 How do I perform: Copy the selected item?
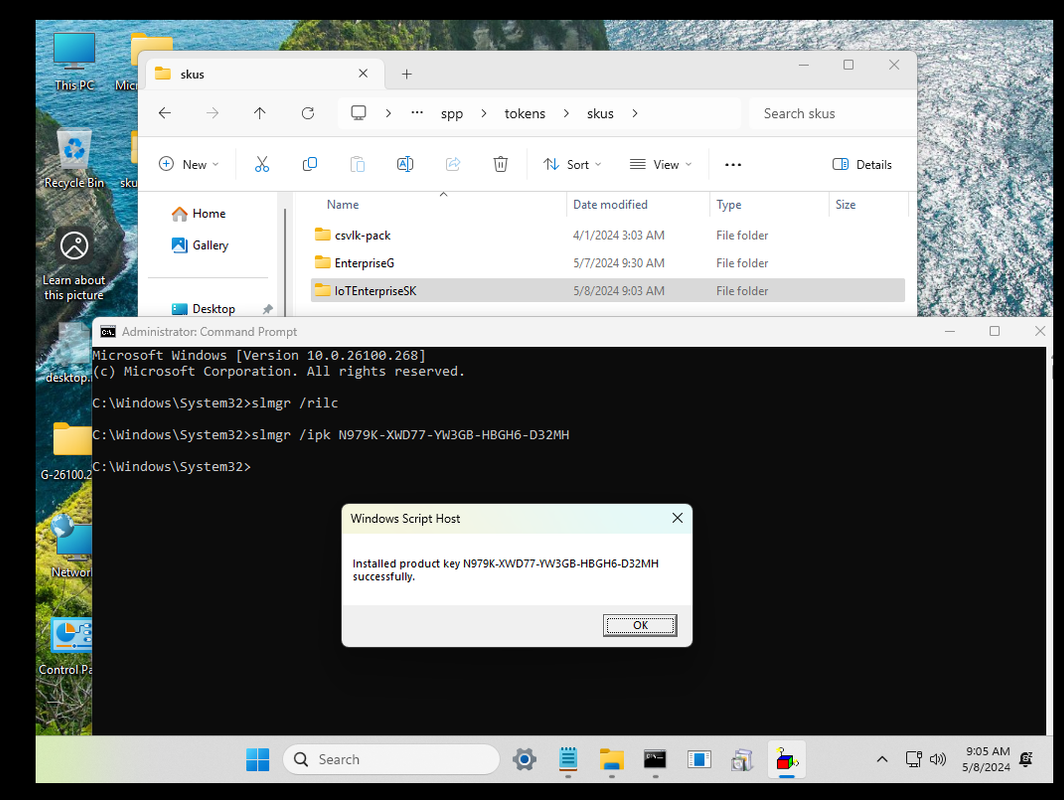tap(309, 164)
